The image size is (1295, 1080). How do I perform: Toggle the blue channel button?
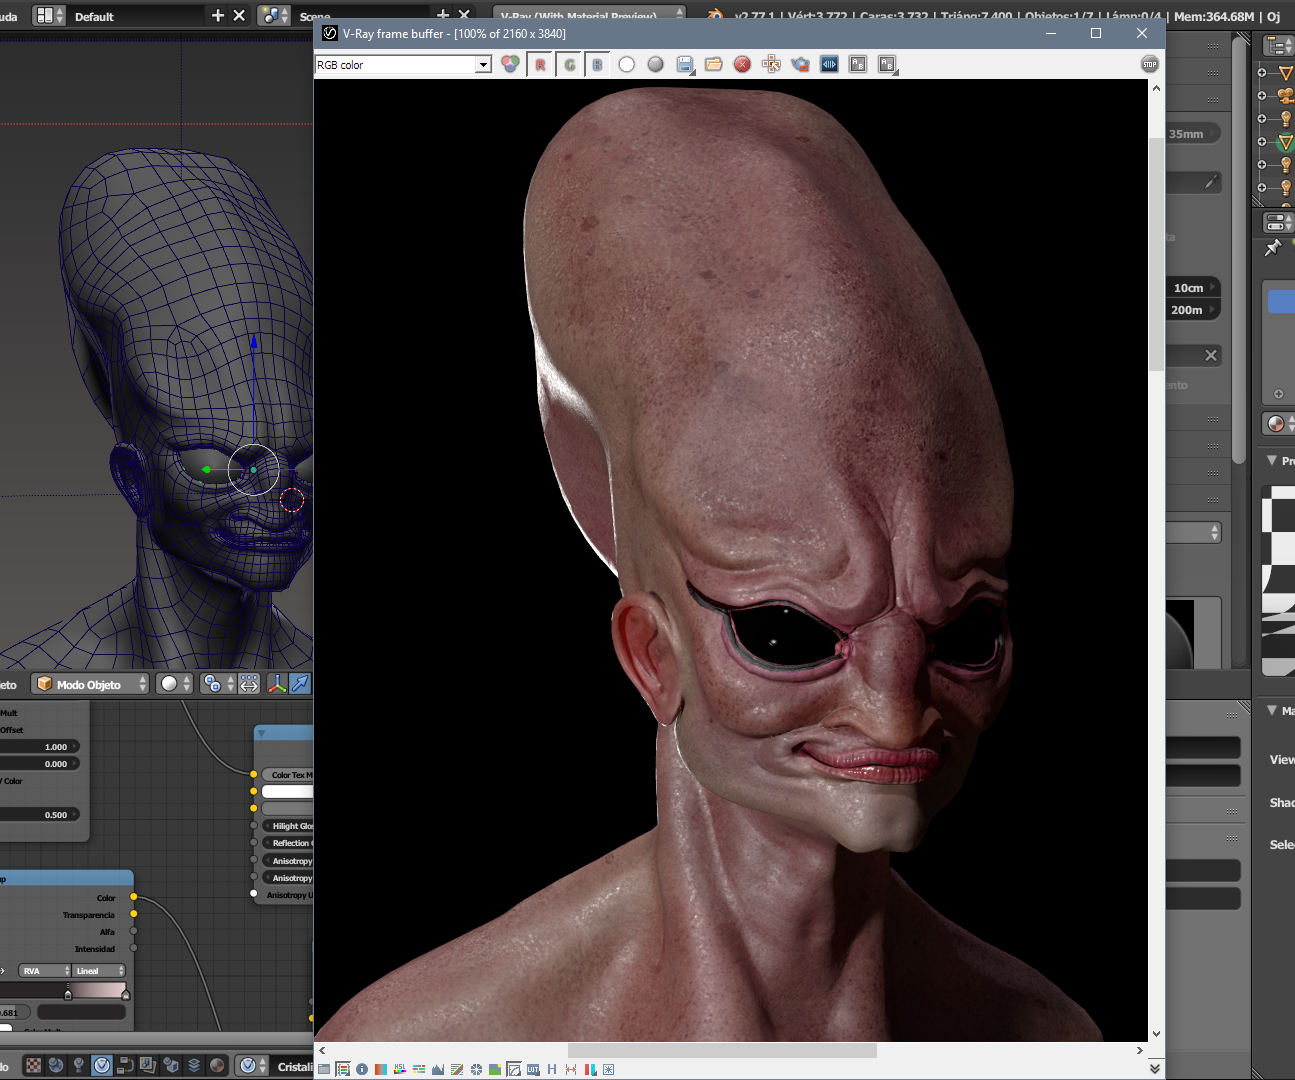tap(597, 65)
